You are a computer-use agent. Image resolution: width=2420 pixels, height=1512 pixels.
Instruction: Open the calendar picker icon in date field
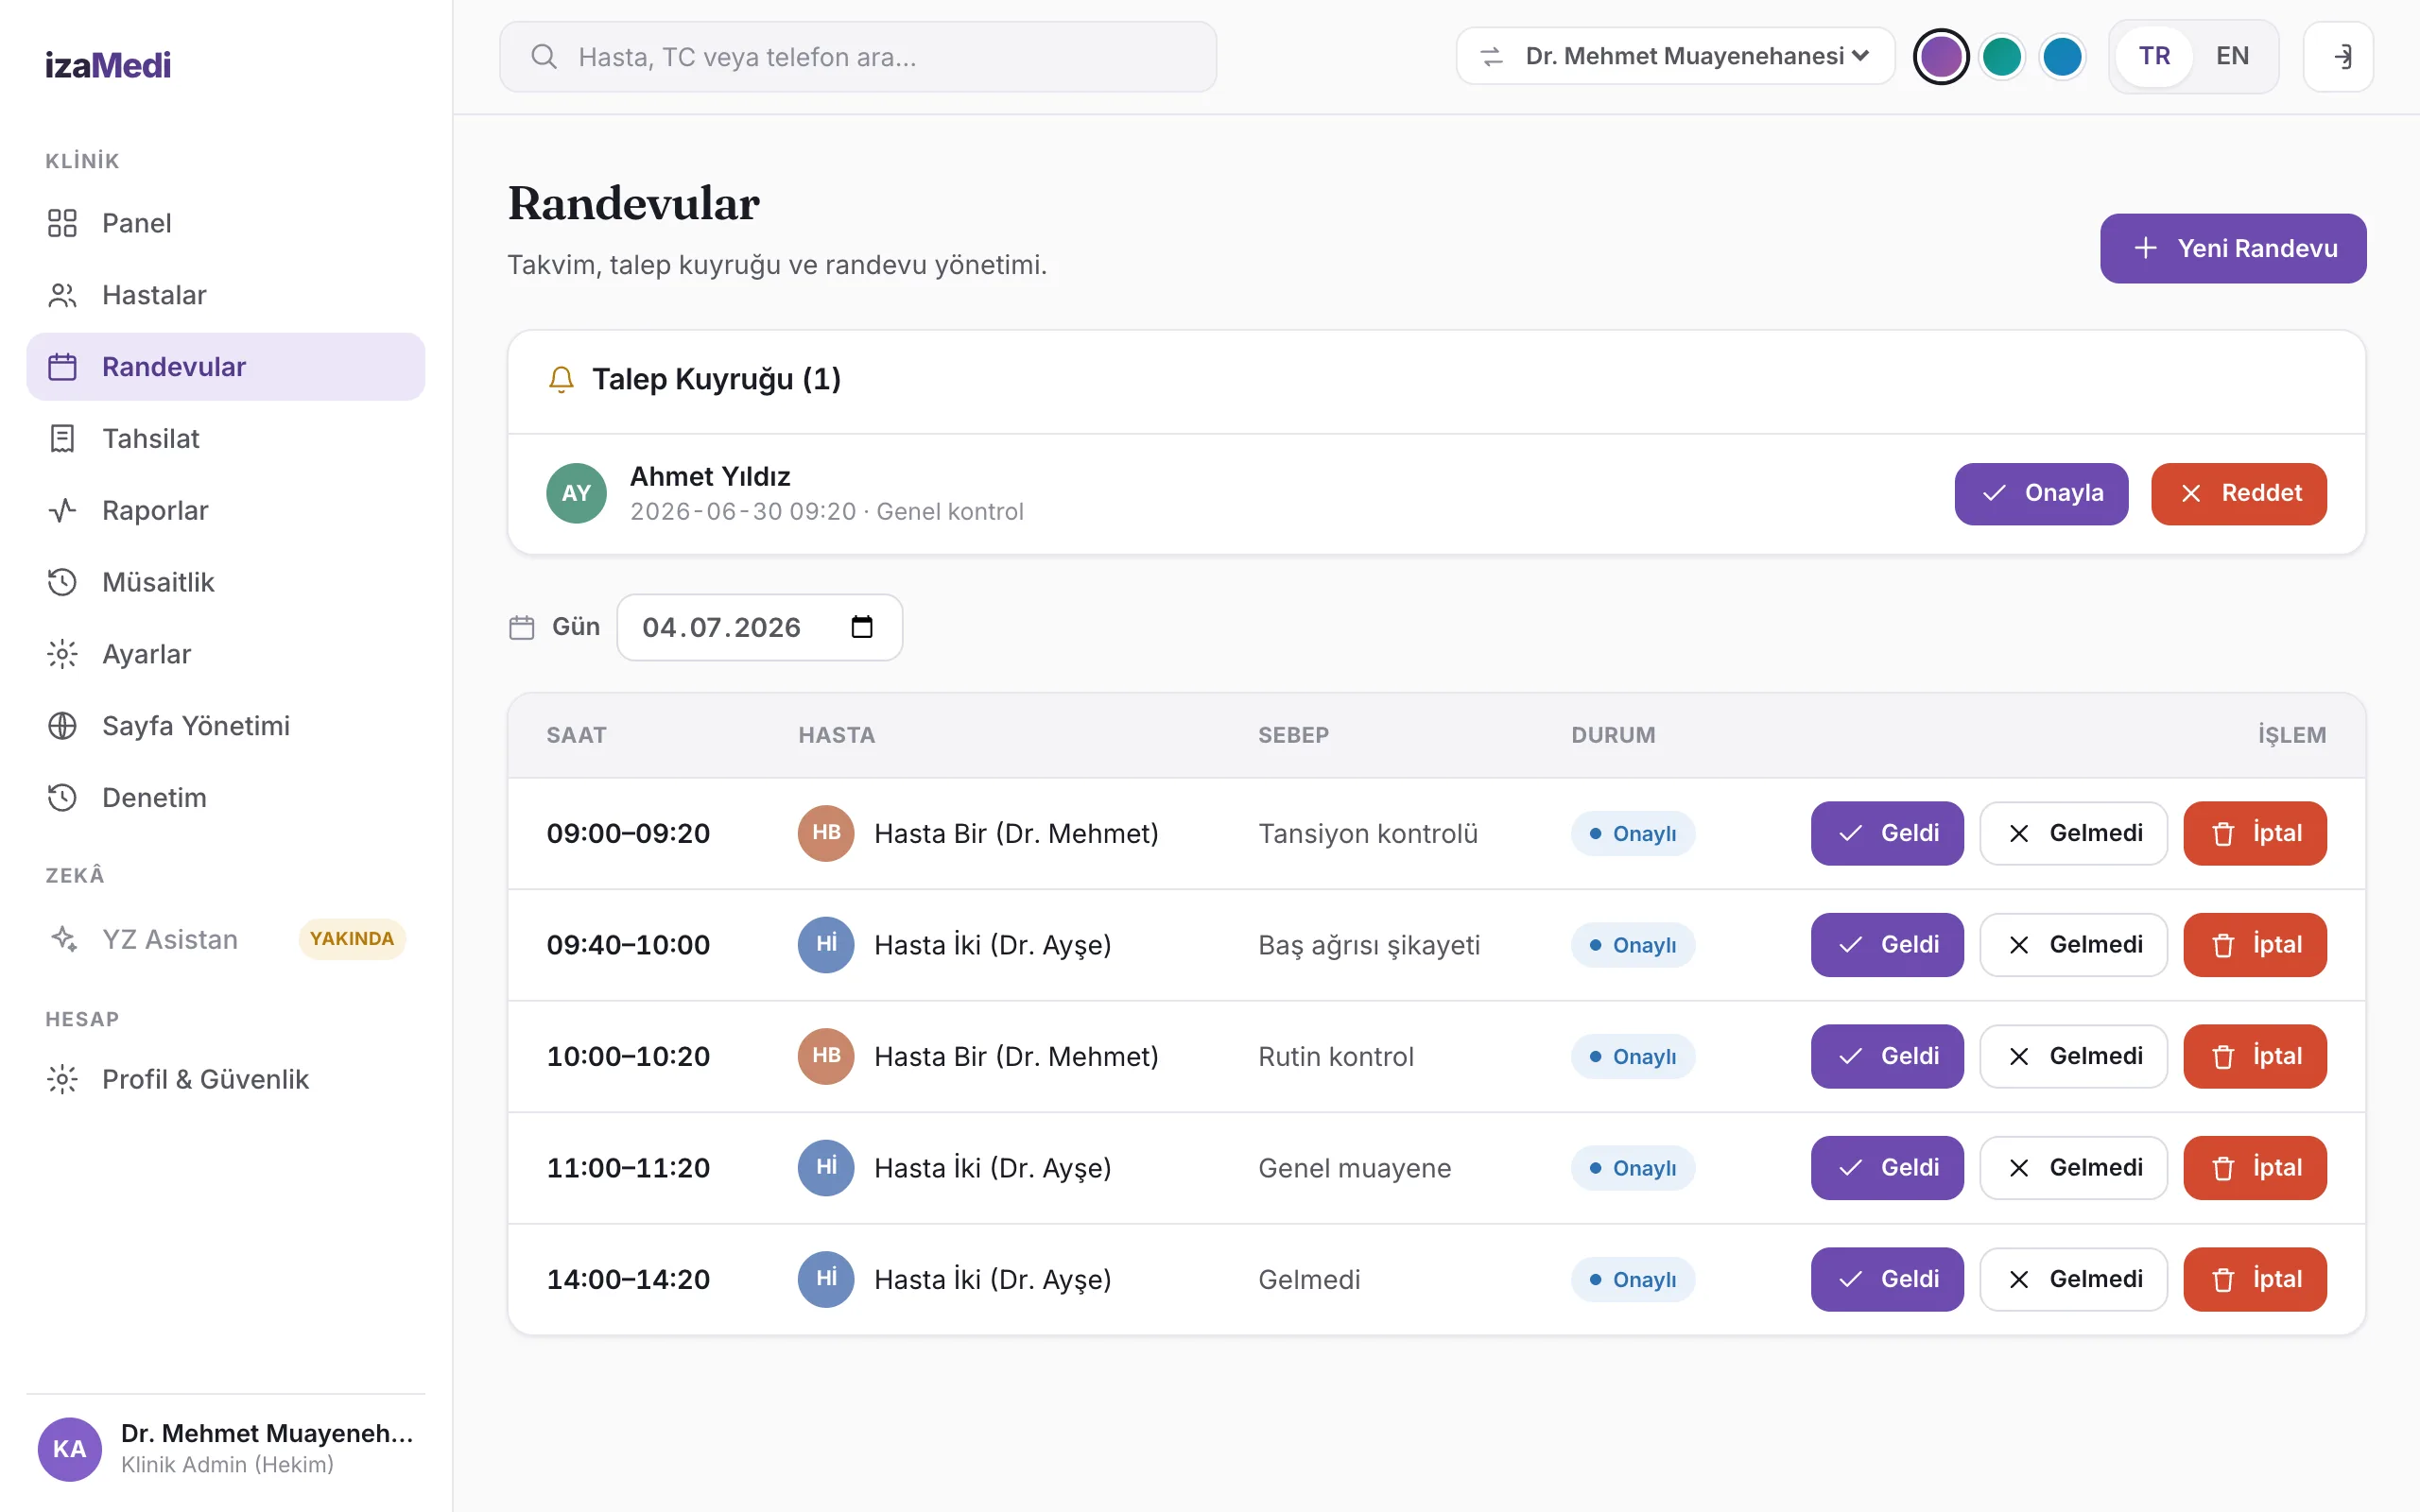861,627
